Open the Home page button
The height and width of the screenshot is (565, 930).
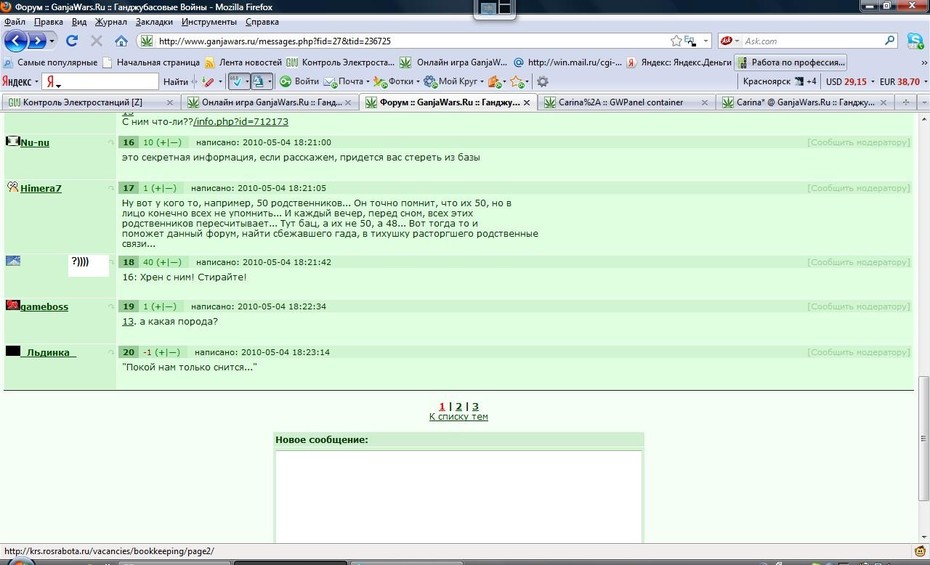121,41
